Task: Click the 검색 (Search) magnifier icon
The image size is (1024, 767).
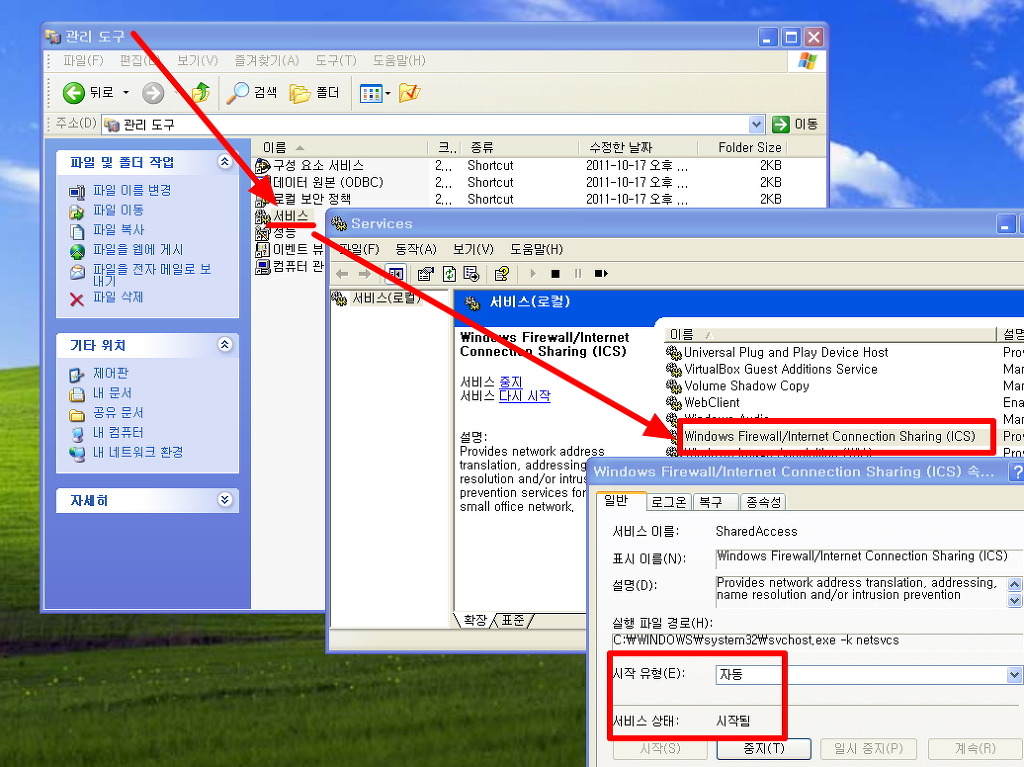Action: pyautogui.click(x=238, y=93)
